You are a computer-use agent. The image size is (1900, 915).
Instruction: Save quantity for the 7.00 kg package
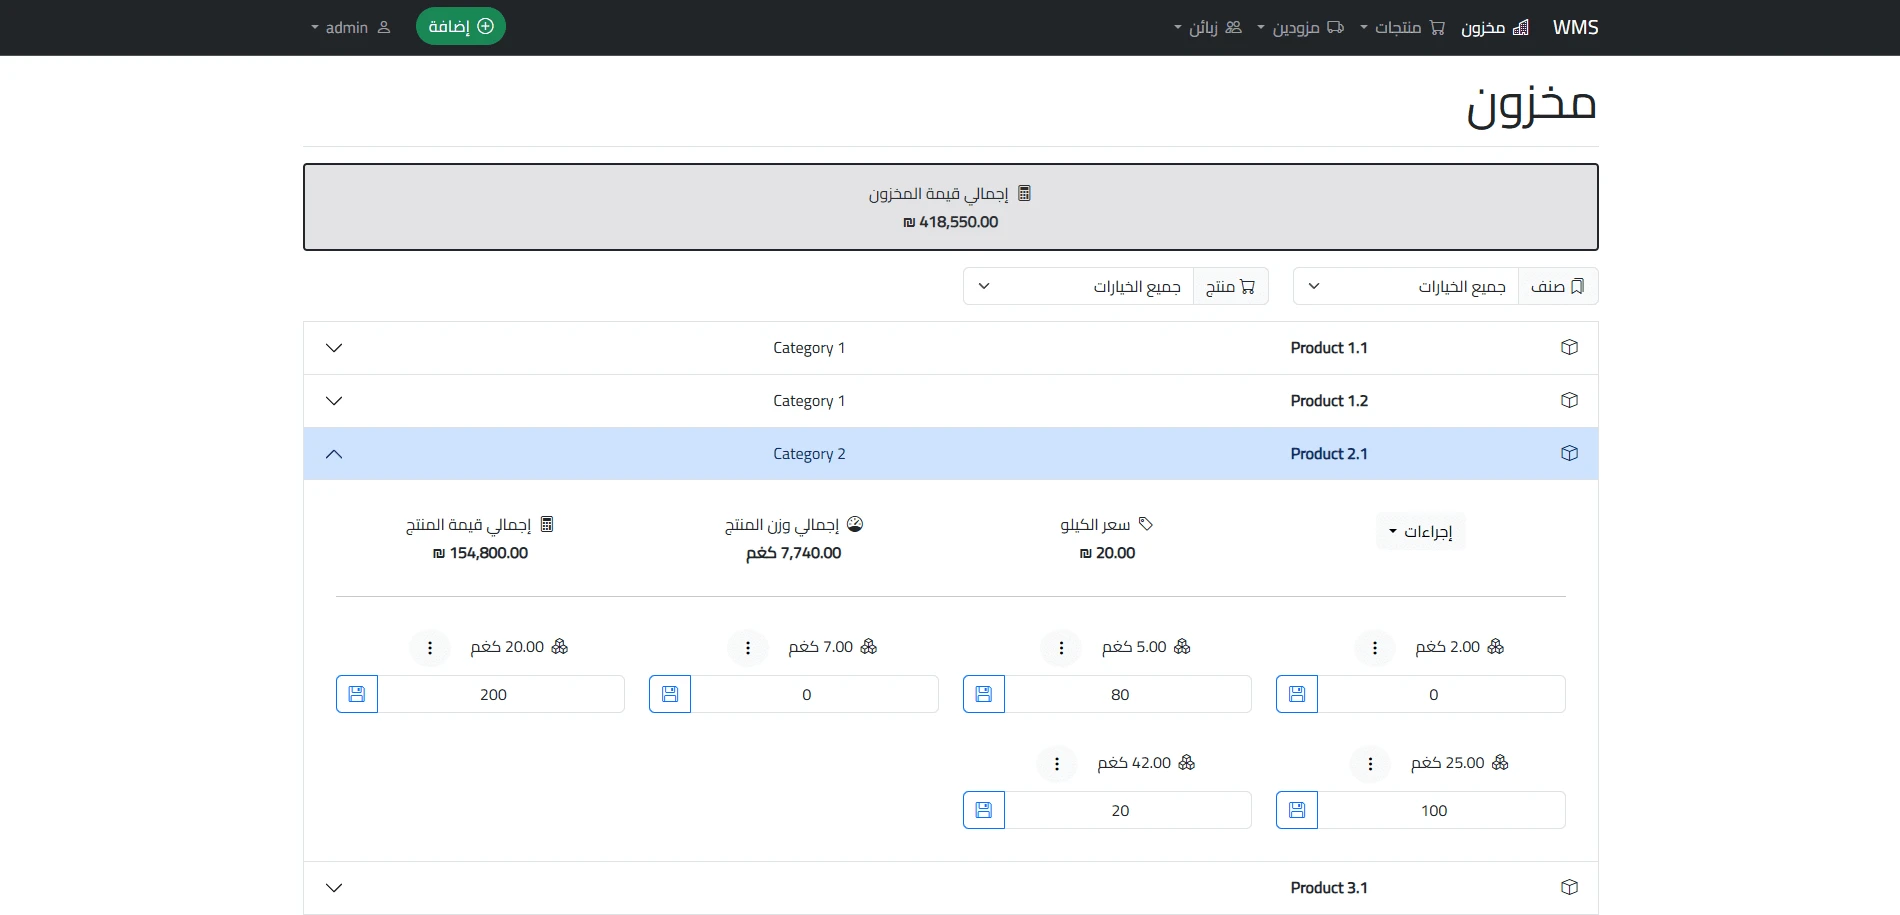(670, 694)
